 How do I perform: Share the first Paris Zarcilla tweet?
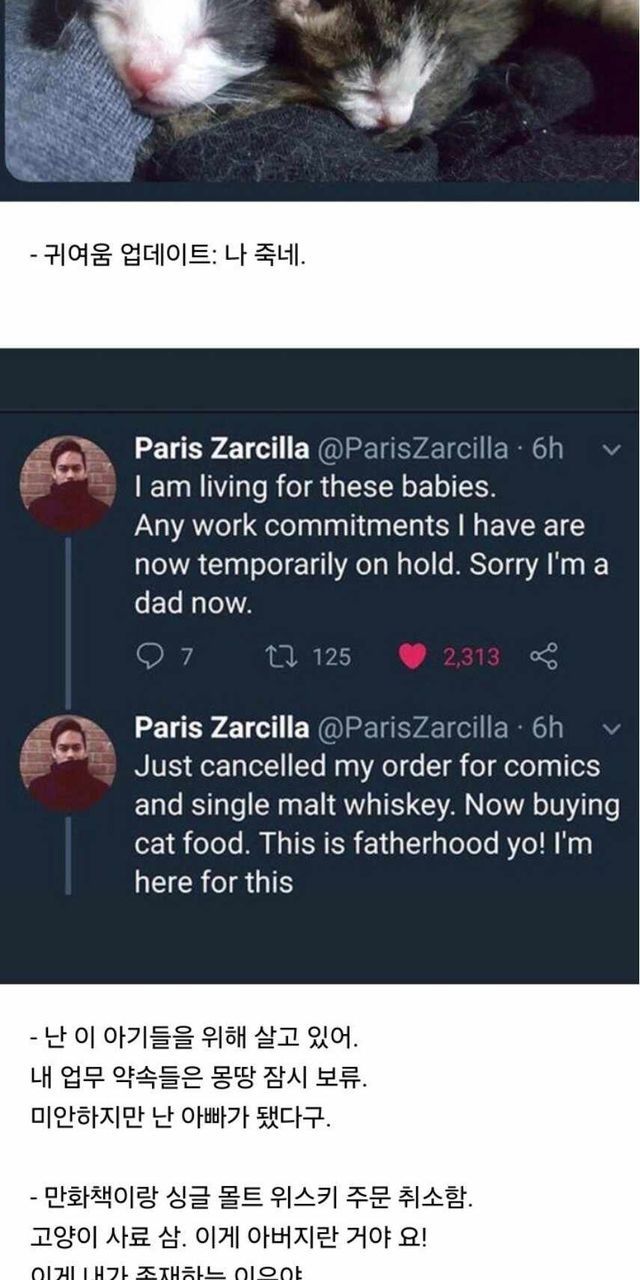coord(543,656)
